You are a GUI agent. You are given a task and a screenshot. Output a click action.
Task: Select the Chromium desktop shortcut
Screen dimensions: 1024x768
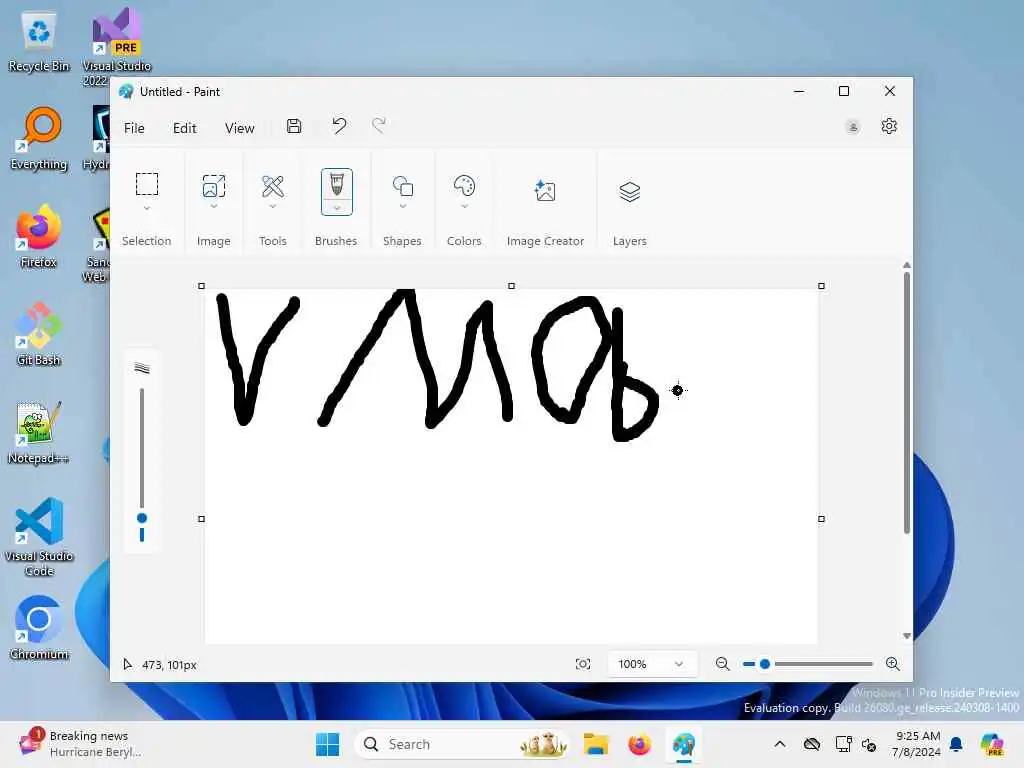39,628
